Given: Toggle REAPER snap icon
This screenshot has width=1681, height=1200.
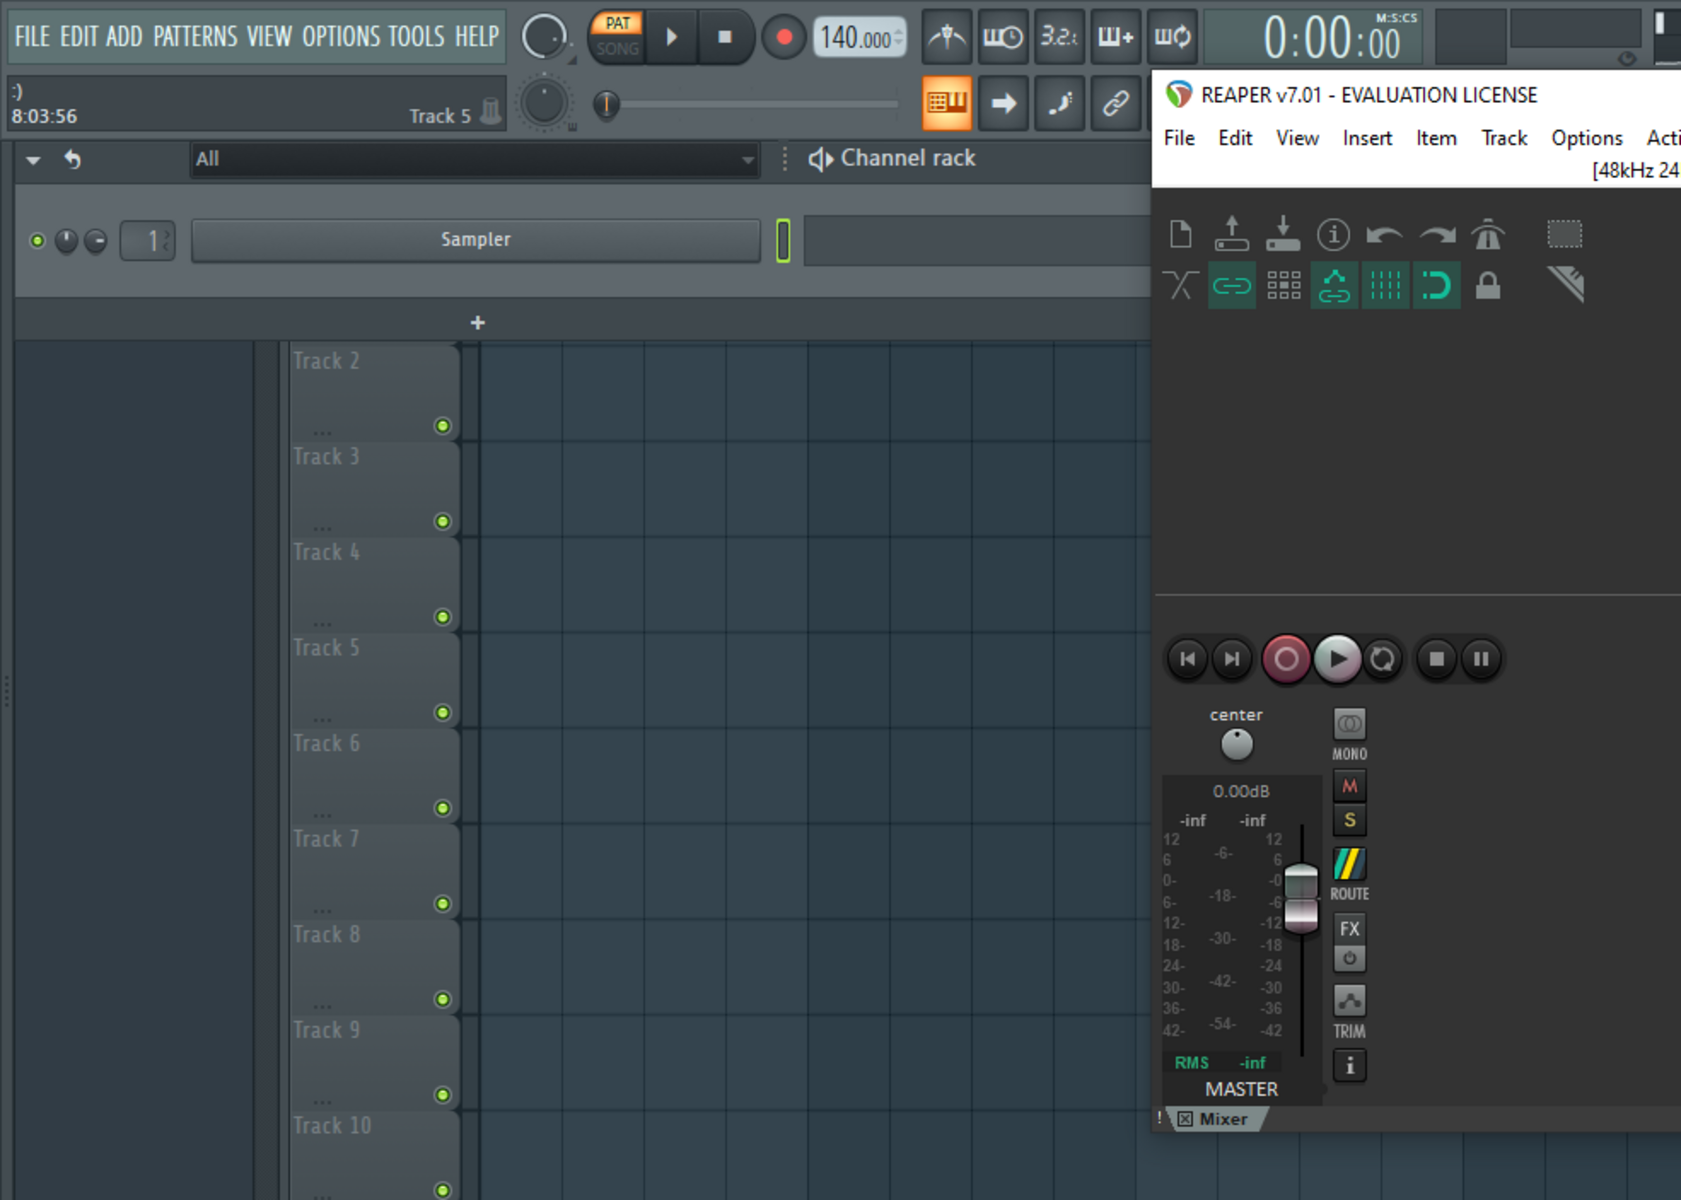Looking at the screenshot, I should click(x=1436, y=286).
